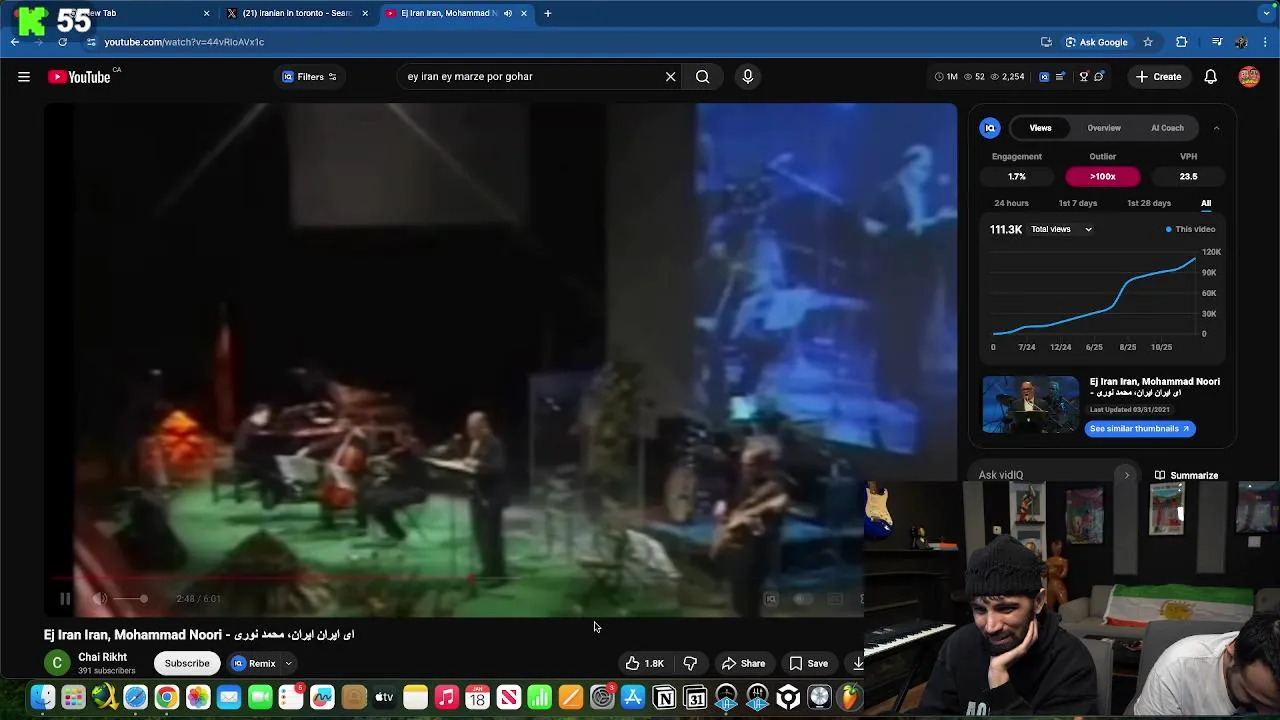Image resolution: width=1280 pixels, height=720 pixels.
Task: Open the Chai Rikht channel name link
Action: 102,657
